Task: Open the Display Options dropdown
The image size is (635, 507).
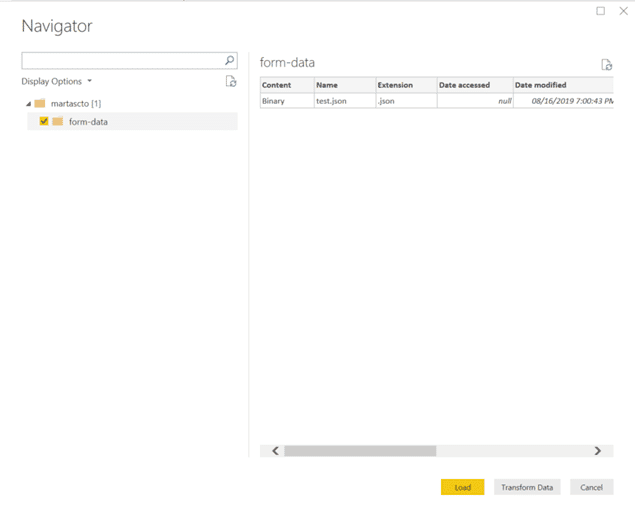Action: click(56, 81)
